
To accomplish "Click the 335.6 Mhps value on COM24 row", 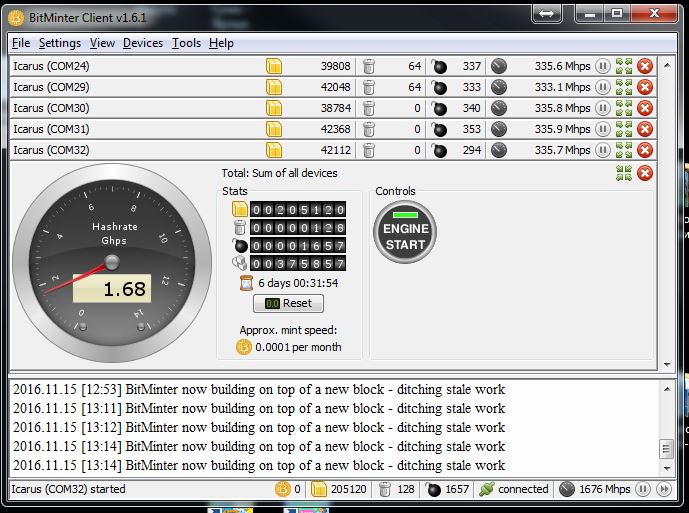I will pos(562,66).
